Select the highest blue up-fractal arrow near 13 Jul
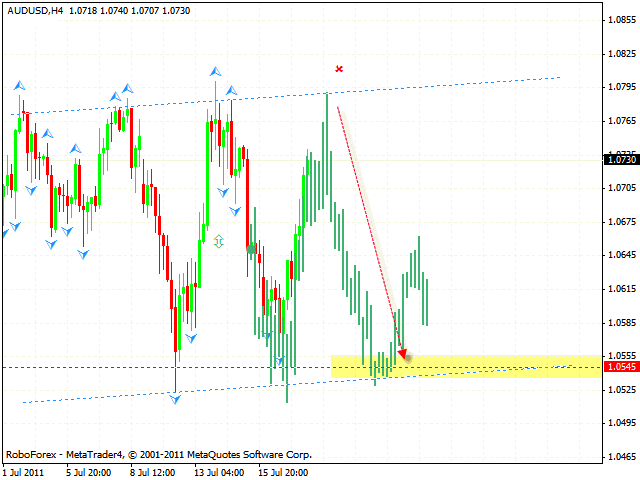 pos(215,71)
